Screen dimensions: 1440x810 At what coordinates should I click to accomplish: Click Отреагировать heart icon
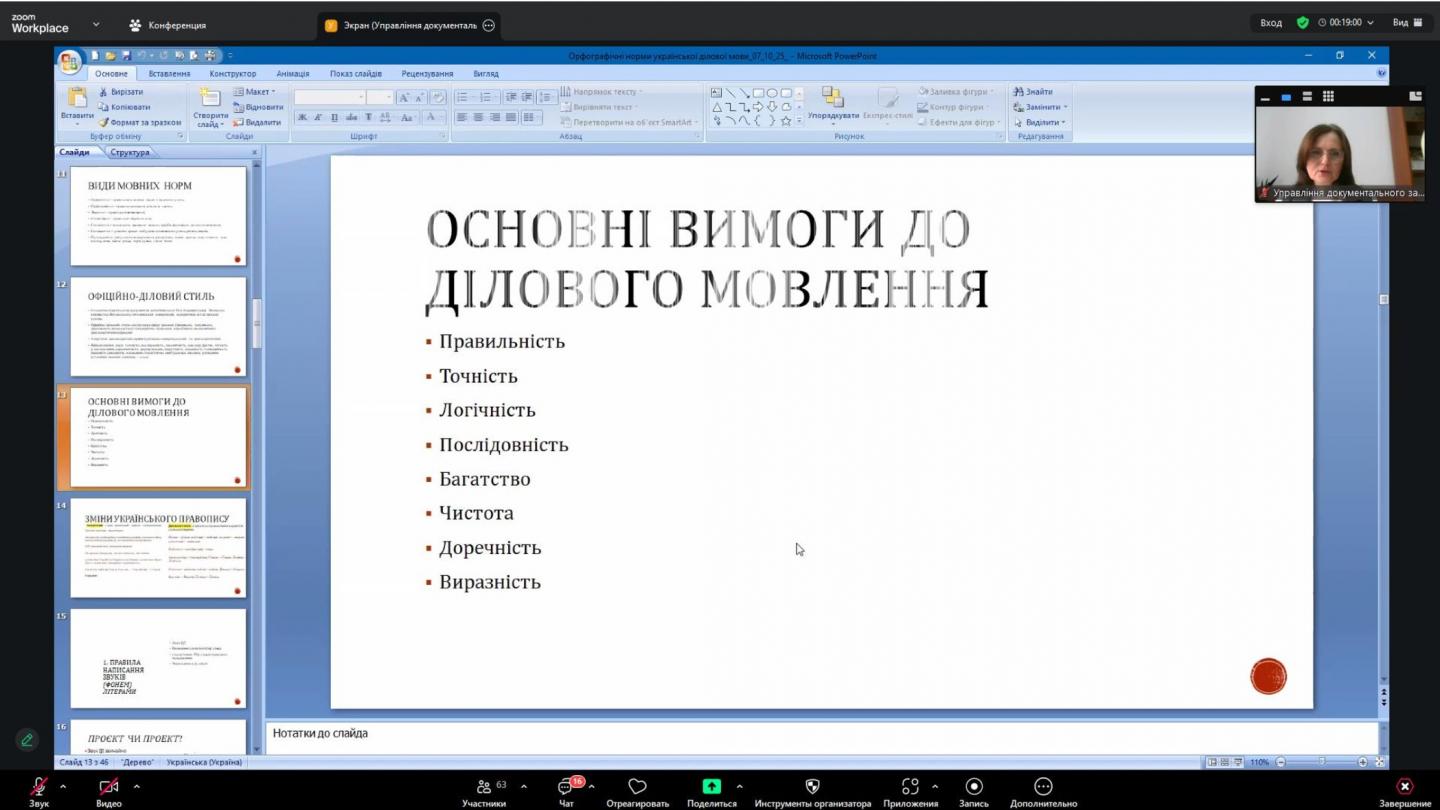pos(637,787)
